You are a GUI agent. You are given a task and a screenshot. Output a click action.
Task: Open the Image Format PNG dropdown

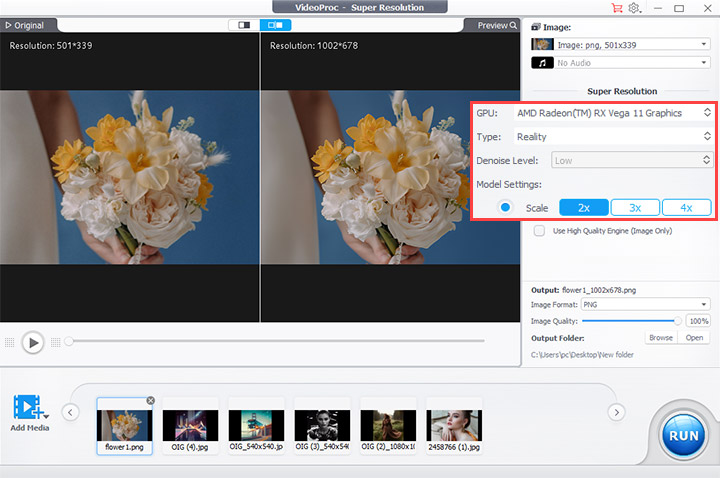pyautogui.click(x=646, y=304)
